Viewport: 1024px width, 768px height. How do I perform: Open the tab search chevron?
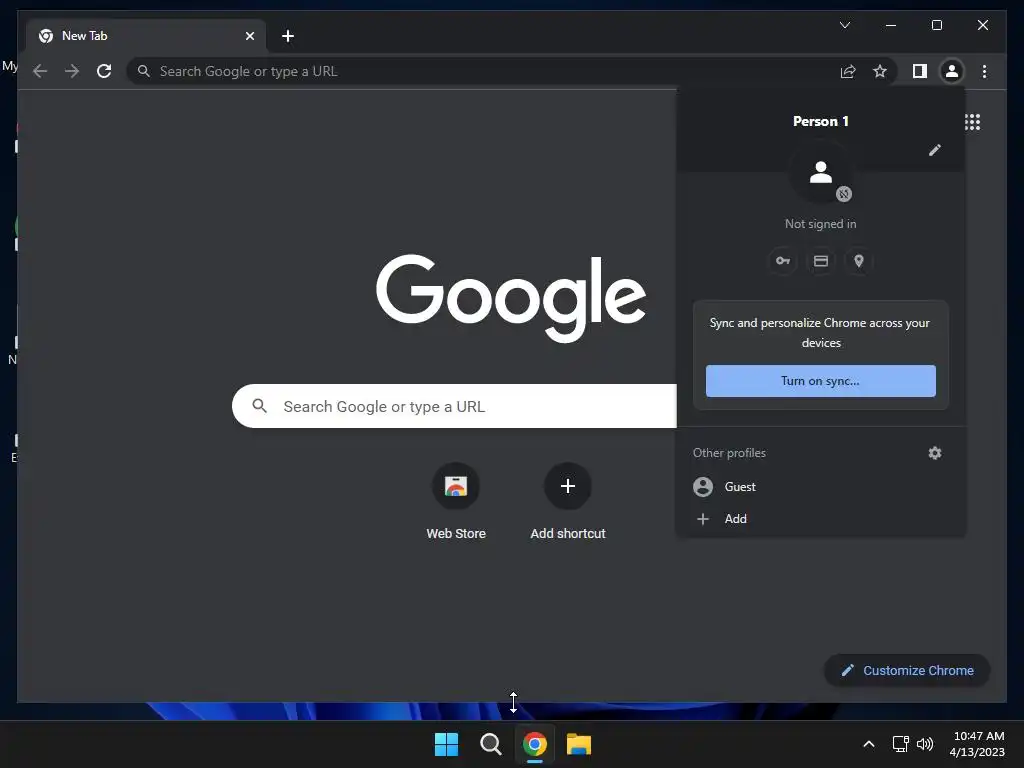(844, 25)
